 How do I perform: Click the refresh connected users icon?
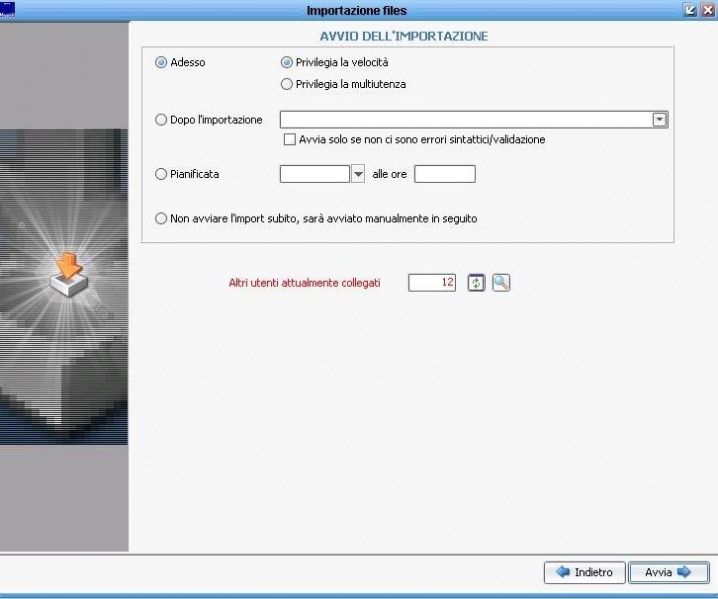click(x=476, y=283)
